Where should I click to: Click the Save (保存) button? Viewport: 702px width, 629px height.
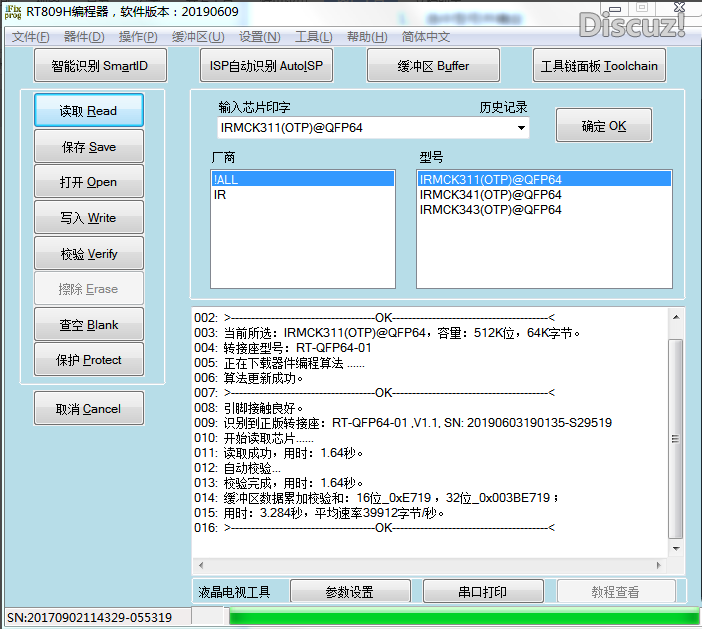89,147
